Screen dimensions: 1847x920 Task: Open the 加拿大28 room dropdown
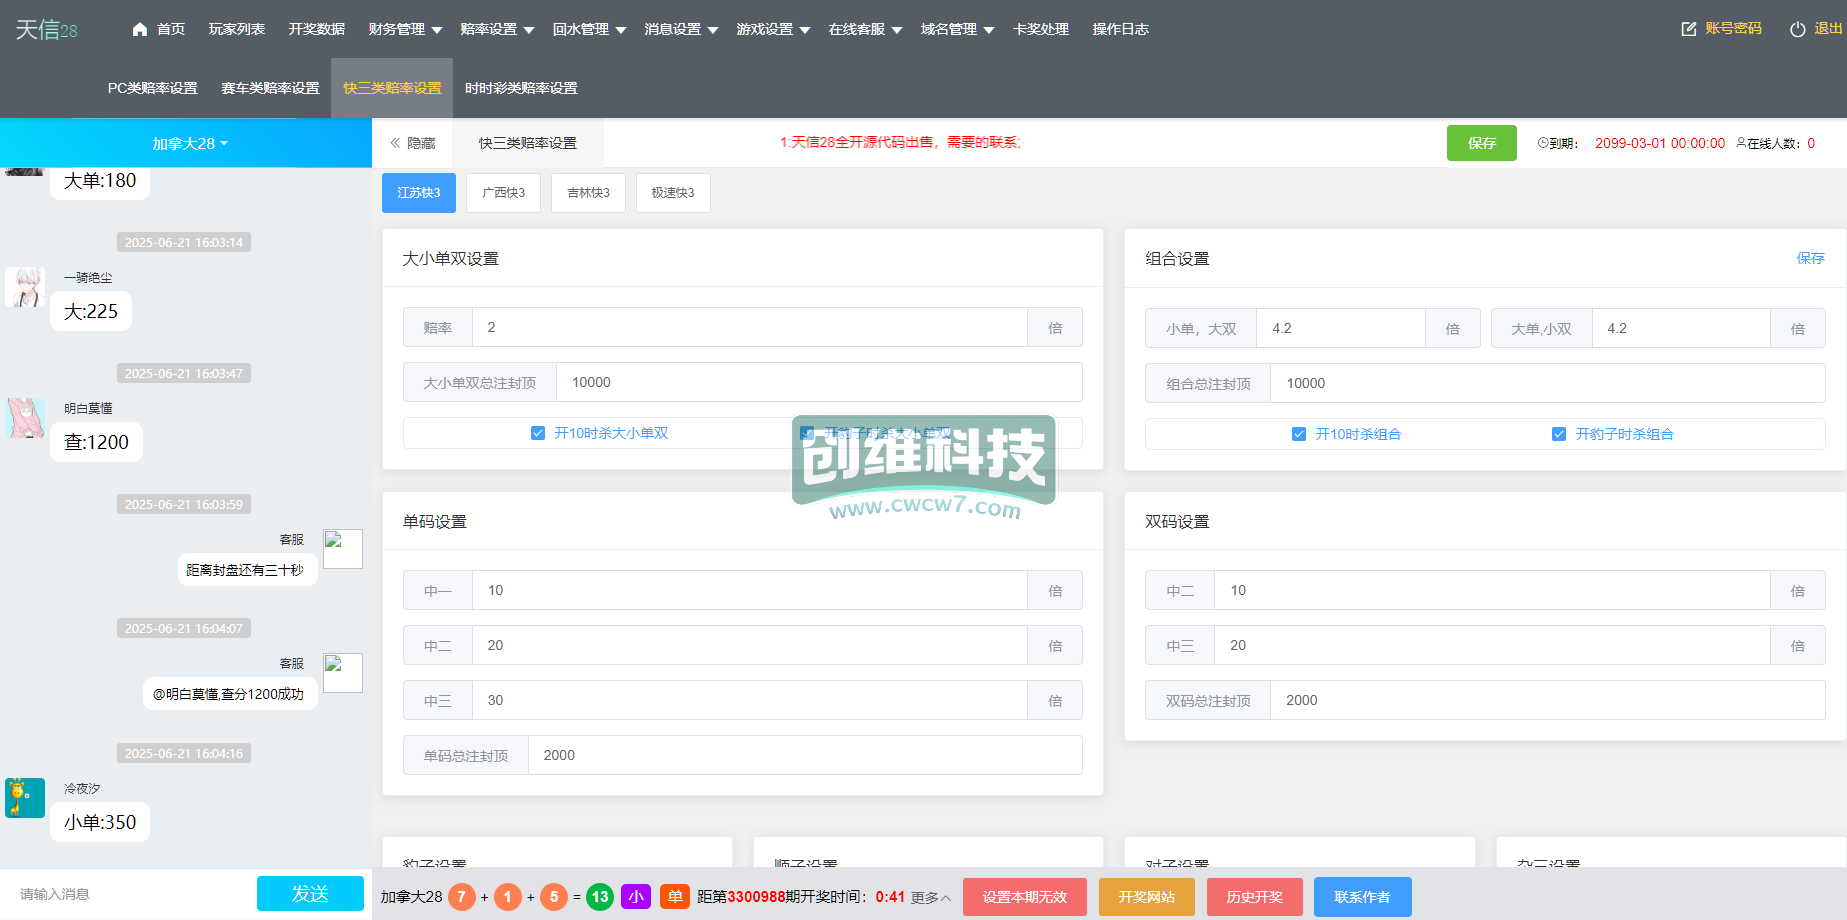click(189, 143)
